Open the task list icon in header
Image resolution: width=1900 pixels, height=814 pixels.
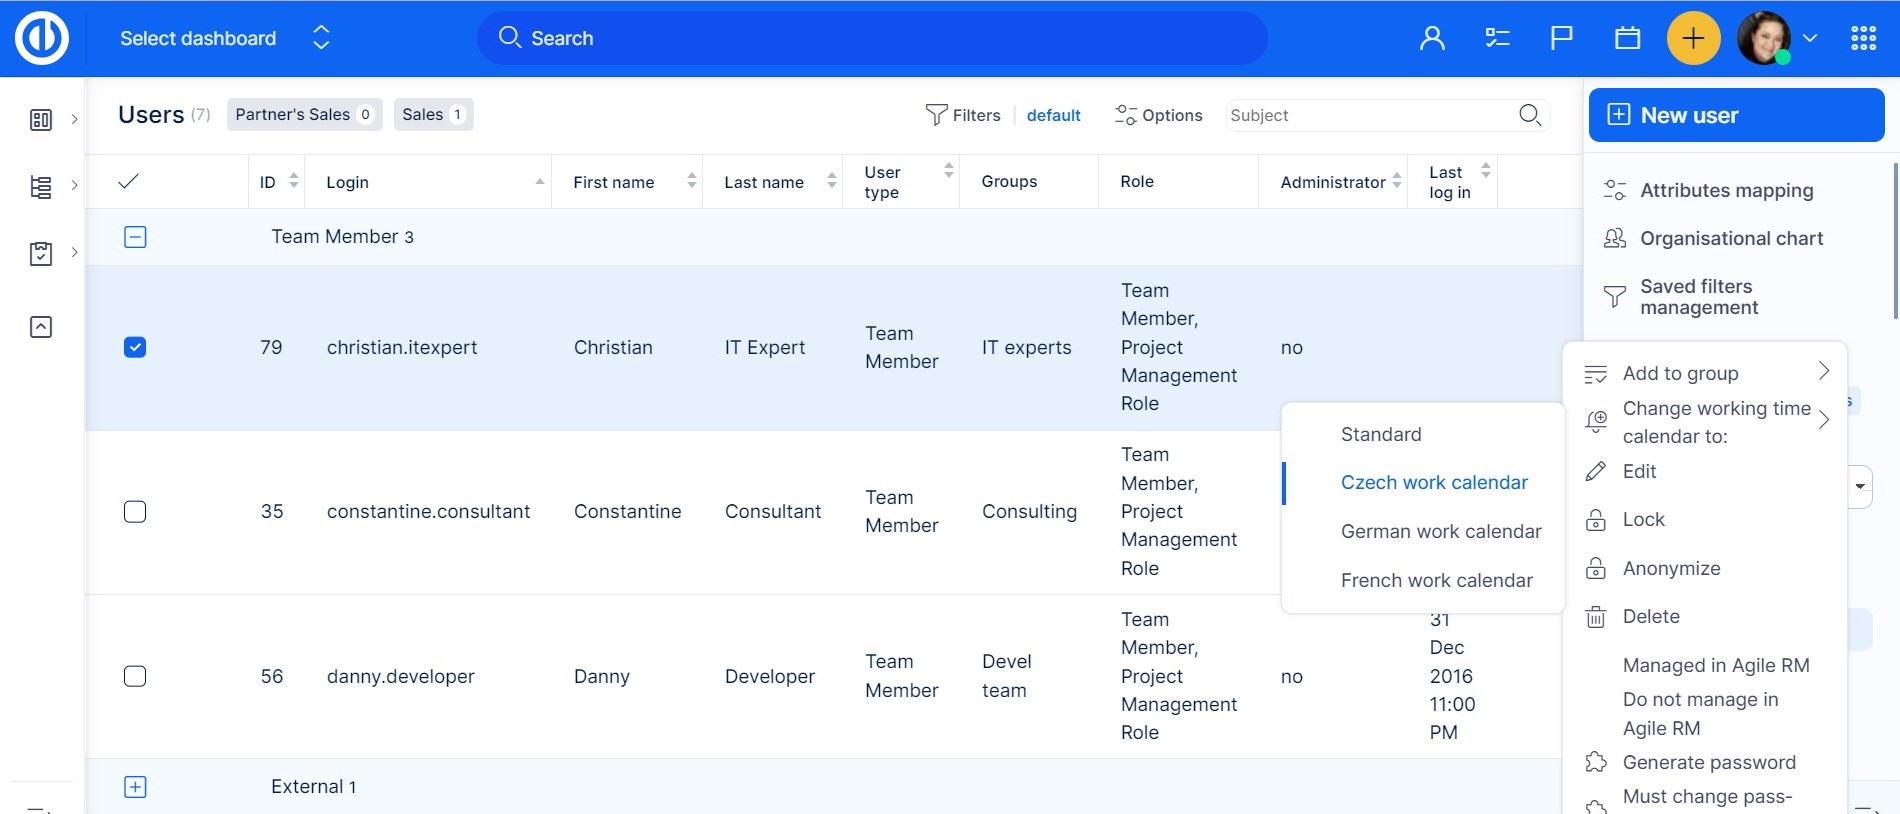click(1497, 39)
